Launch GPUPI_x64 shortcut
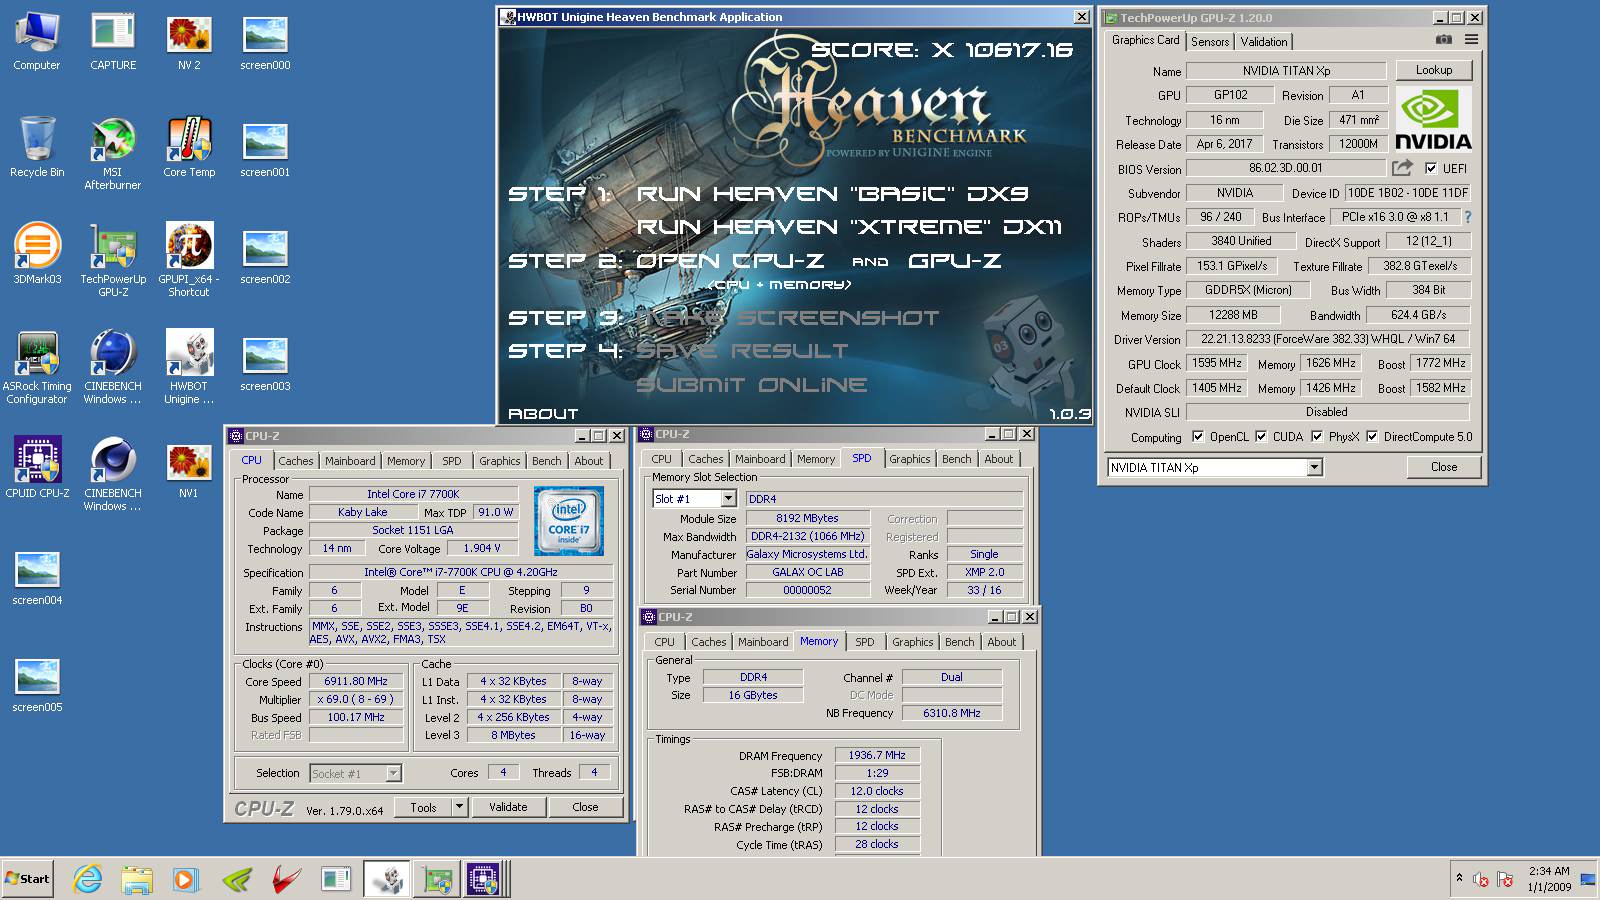This screenshot has height=900, width=1600. click(x=189, y=260)
